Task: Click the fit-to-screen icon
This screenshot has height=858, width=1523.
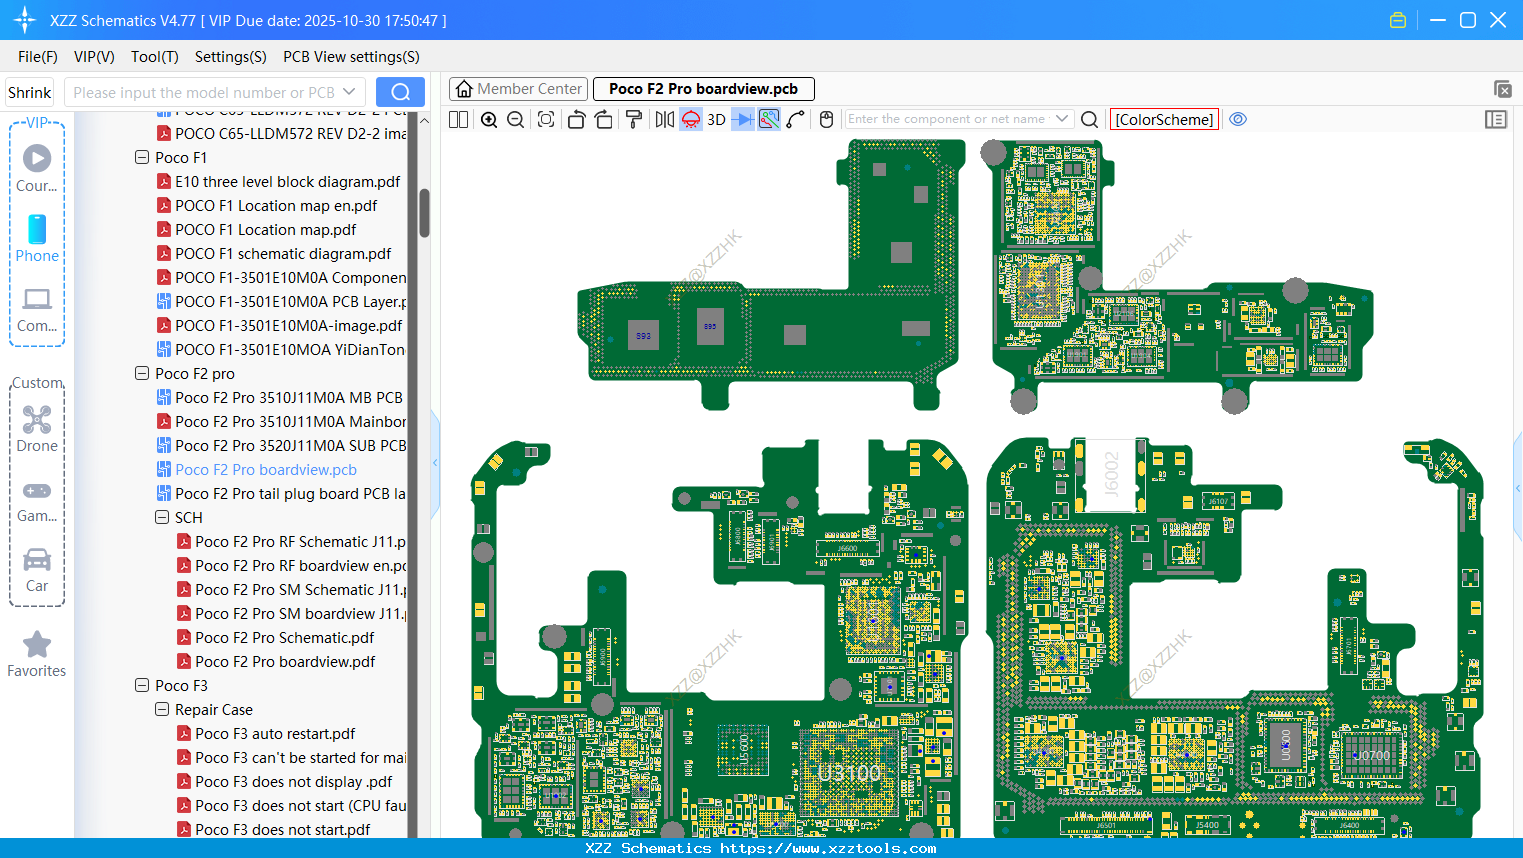Action: (546, 120)
